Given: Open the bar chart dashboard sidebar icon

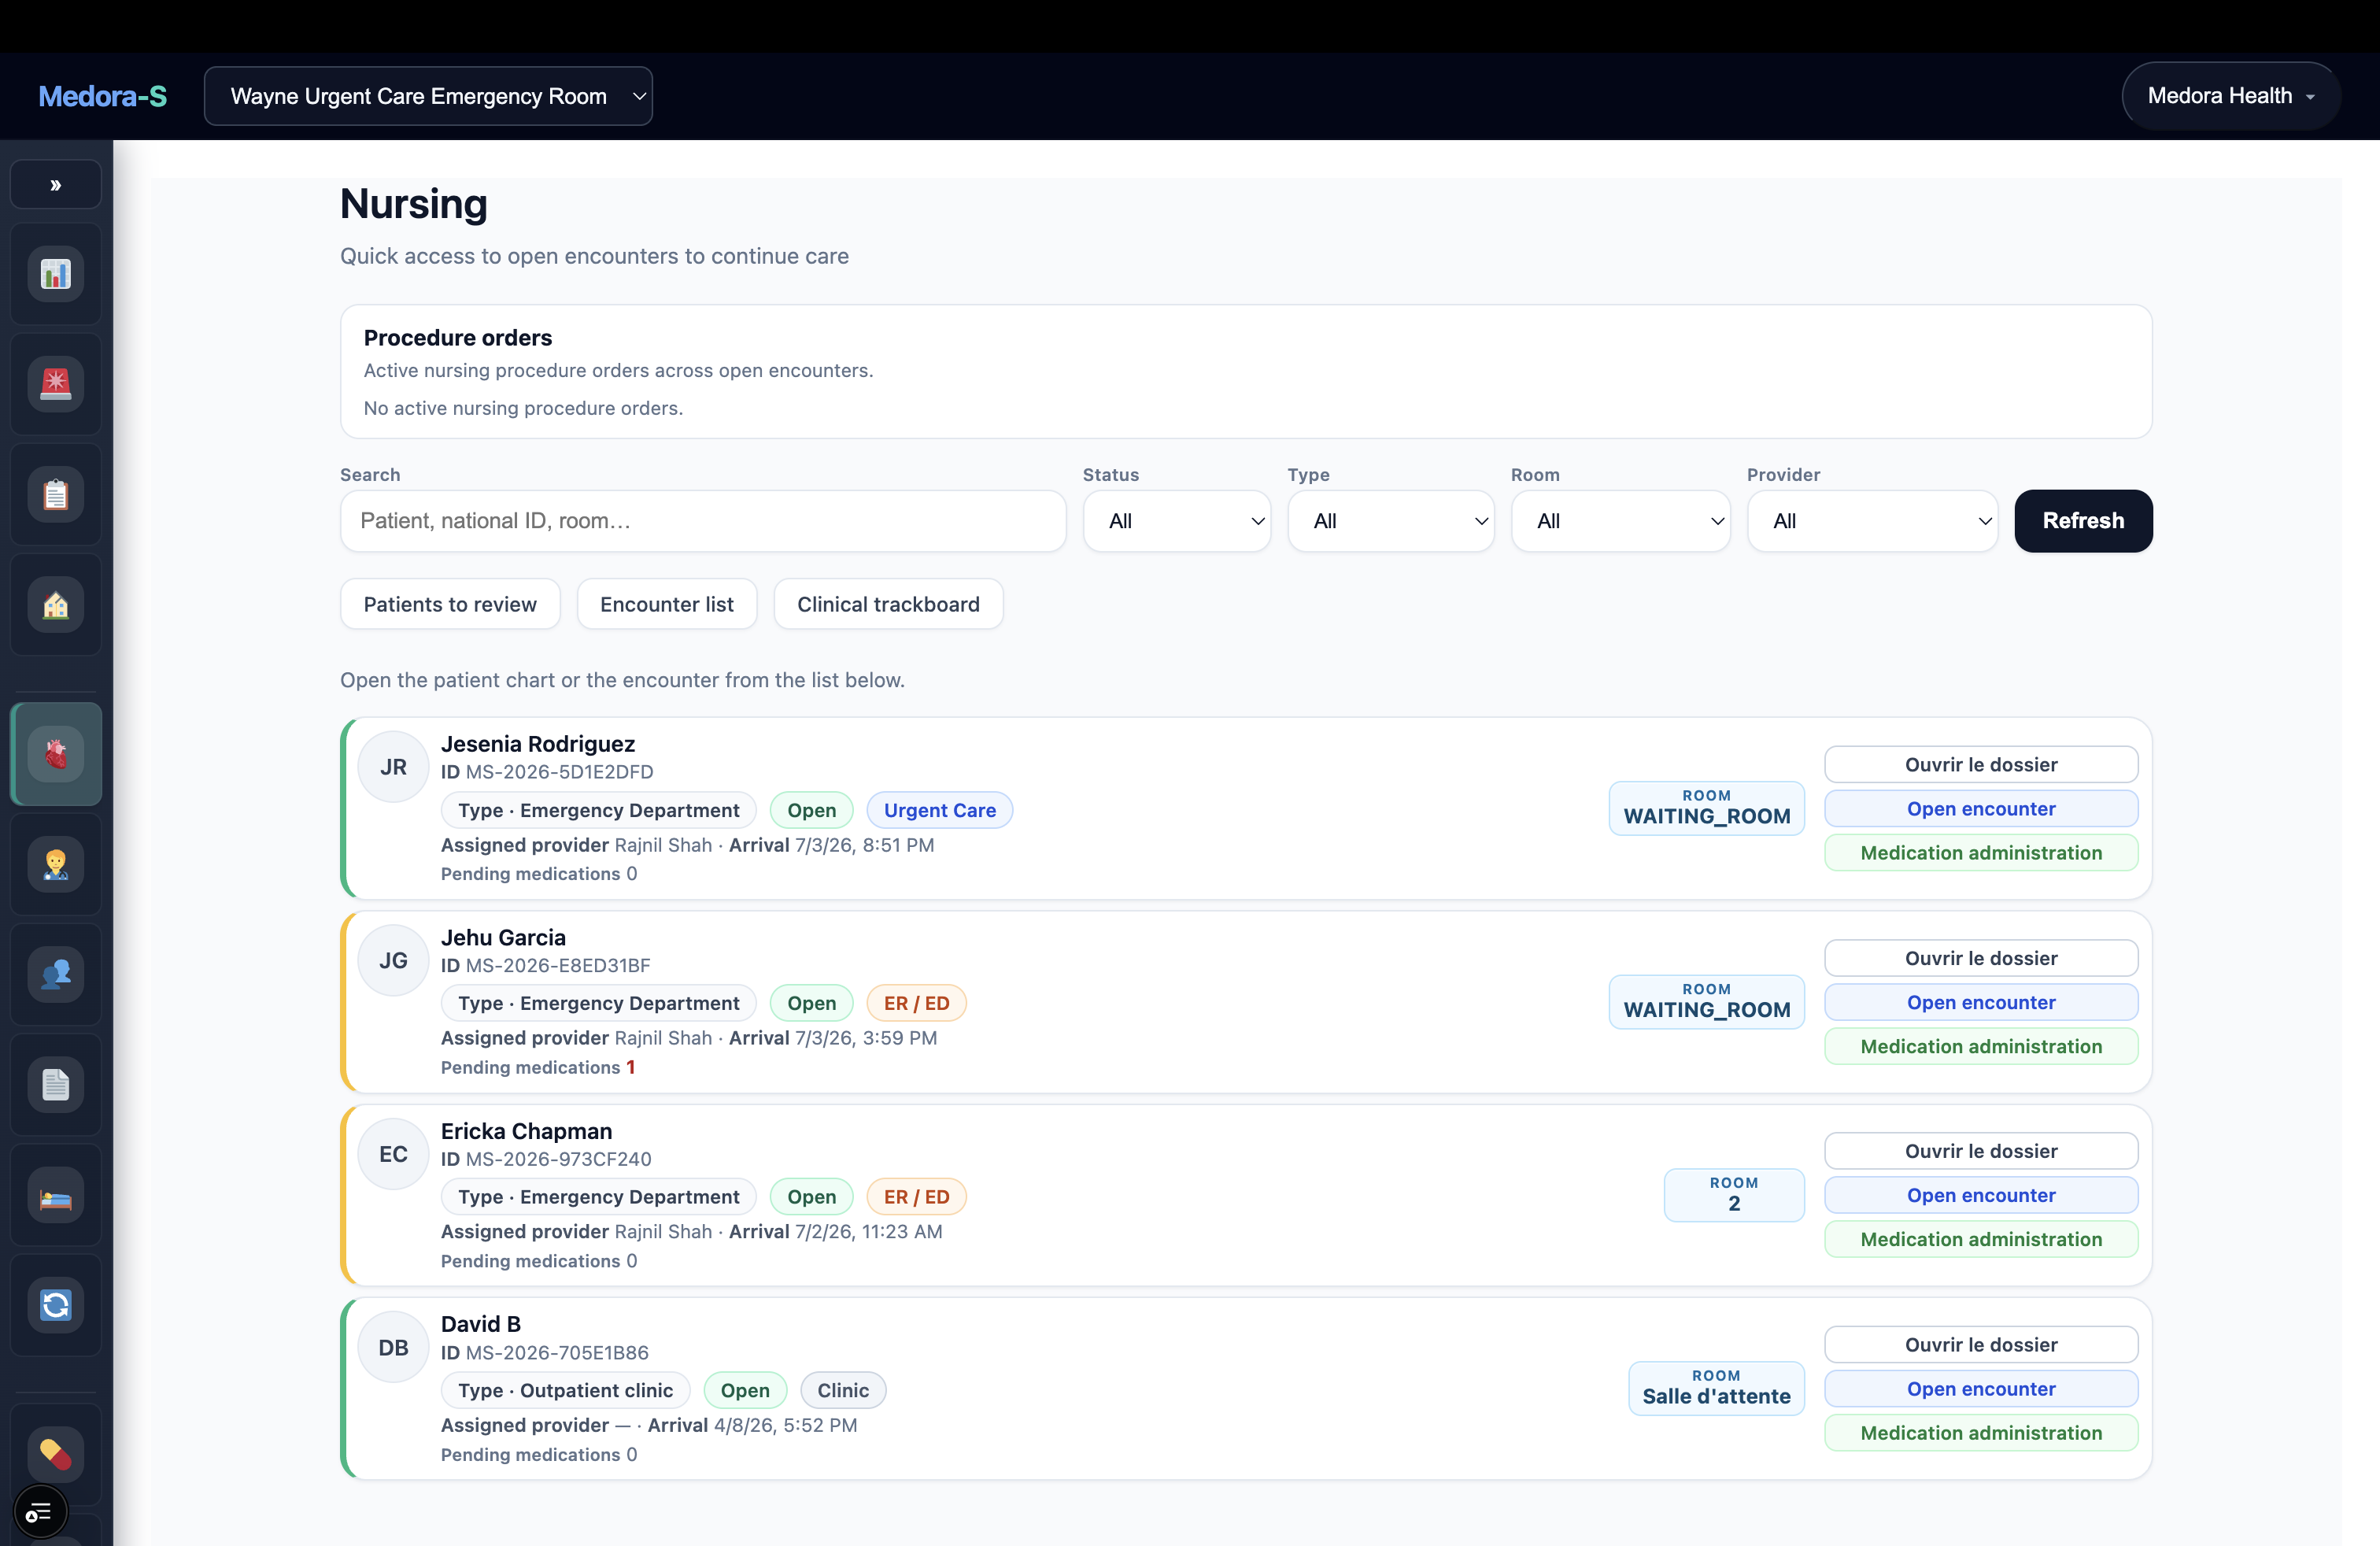Looking at the screenshot, I should (x=56, y=274).
